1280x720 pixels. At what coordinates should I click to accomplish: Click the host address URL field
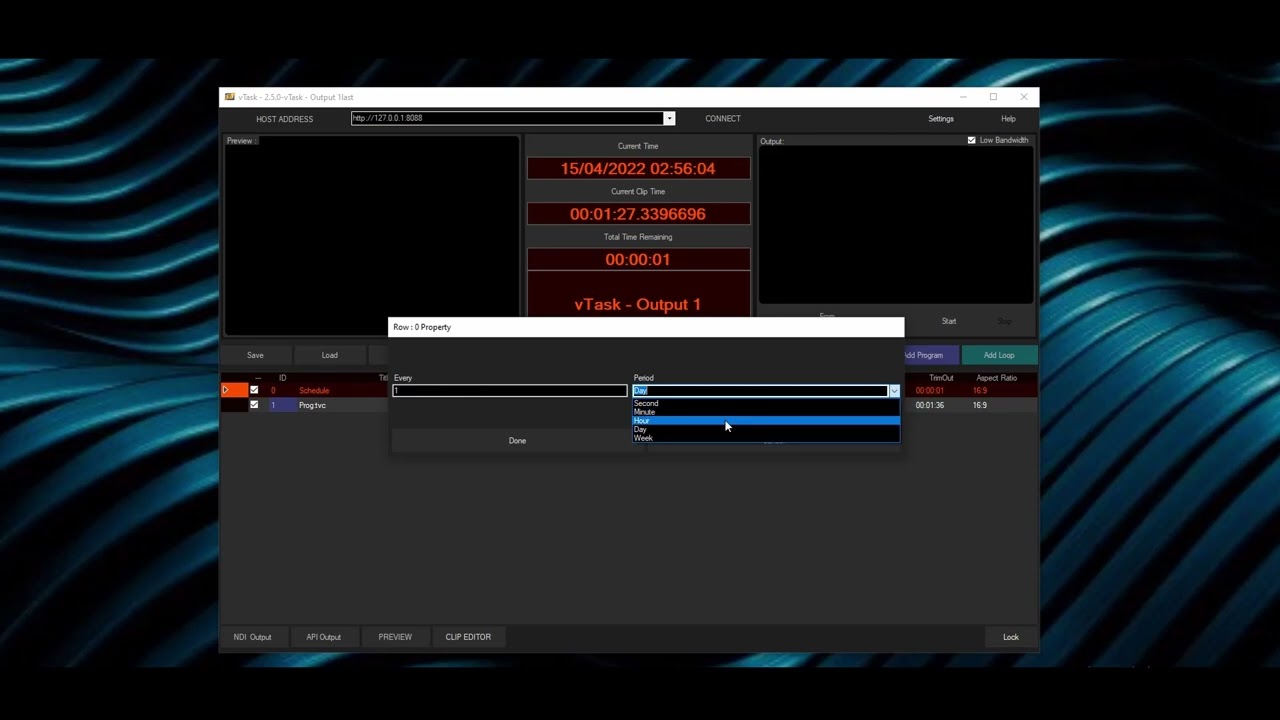coord(507,118)
